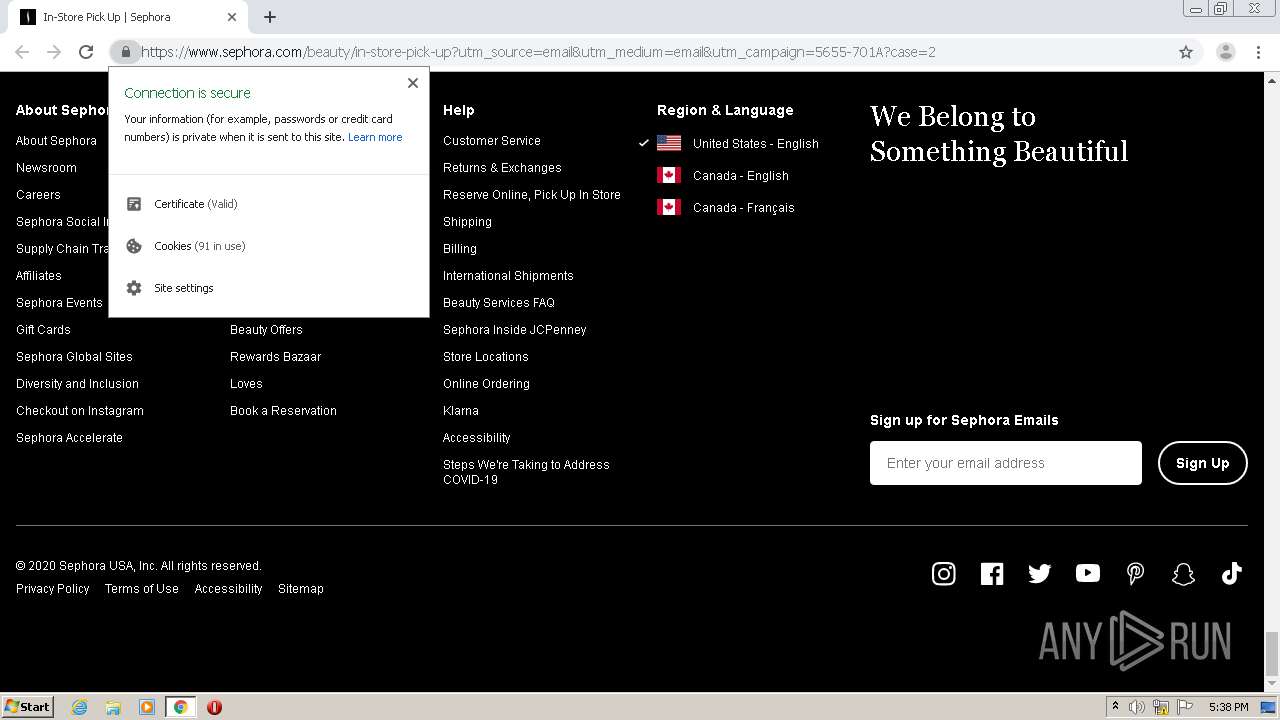
Task: Open Terms of Use link
Action: [x=142, y=589]
